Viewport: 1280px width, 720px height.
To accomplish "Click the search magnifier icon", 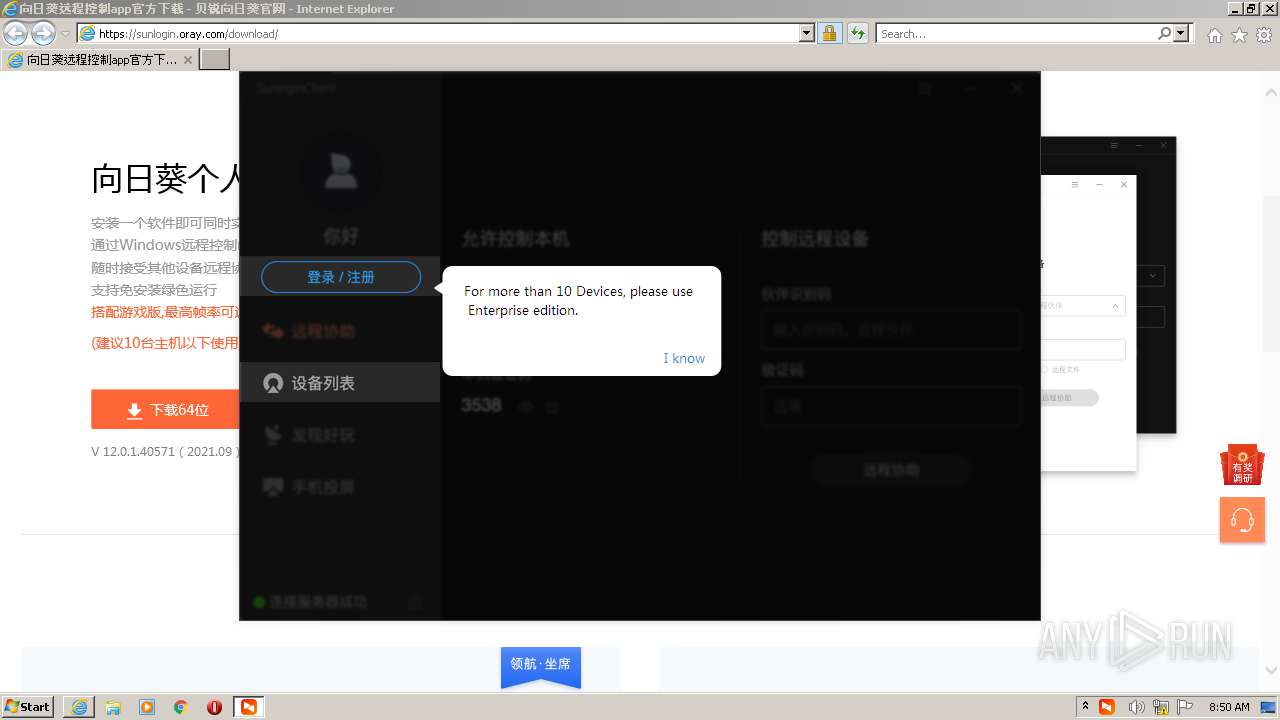I will [1165, 33].
